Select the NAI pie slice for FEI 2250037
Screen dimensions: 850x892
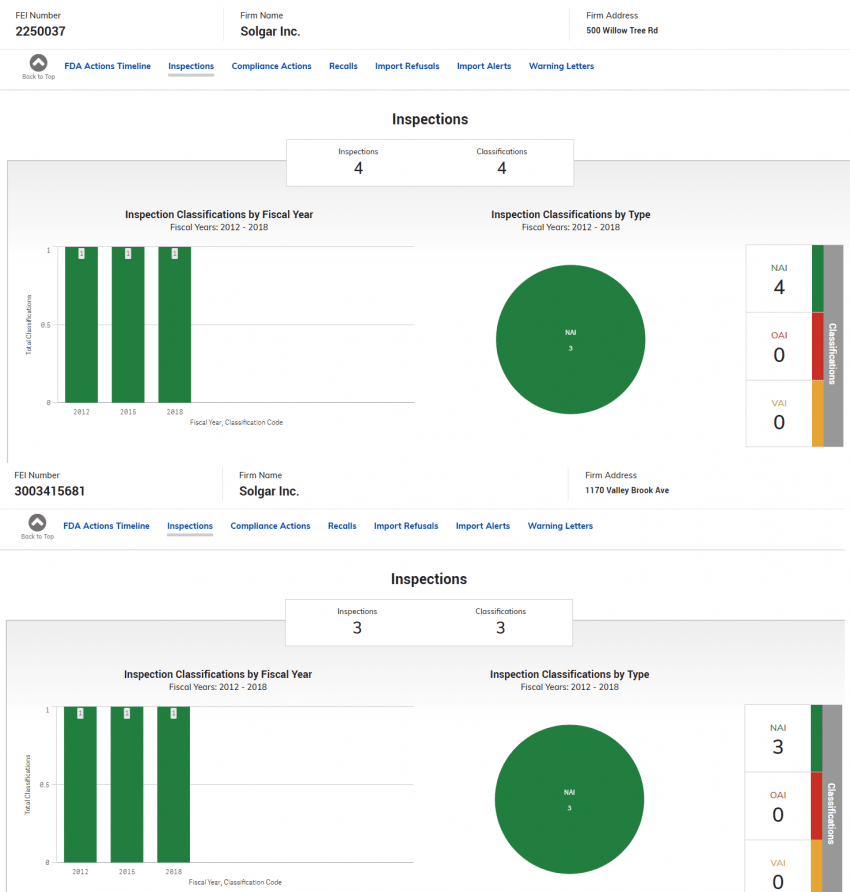571,340
